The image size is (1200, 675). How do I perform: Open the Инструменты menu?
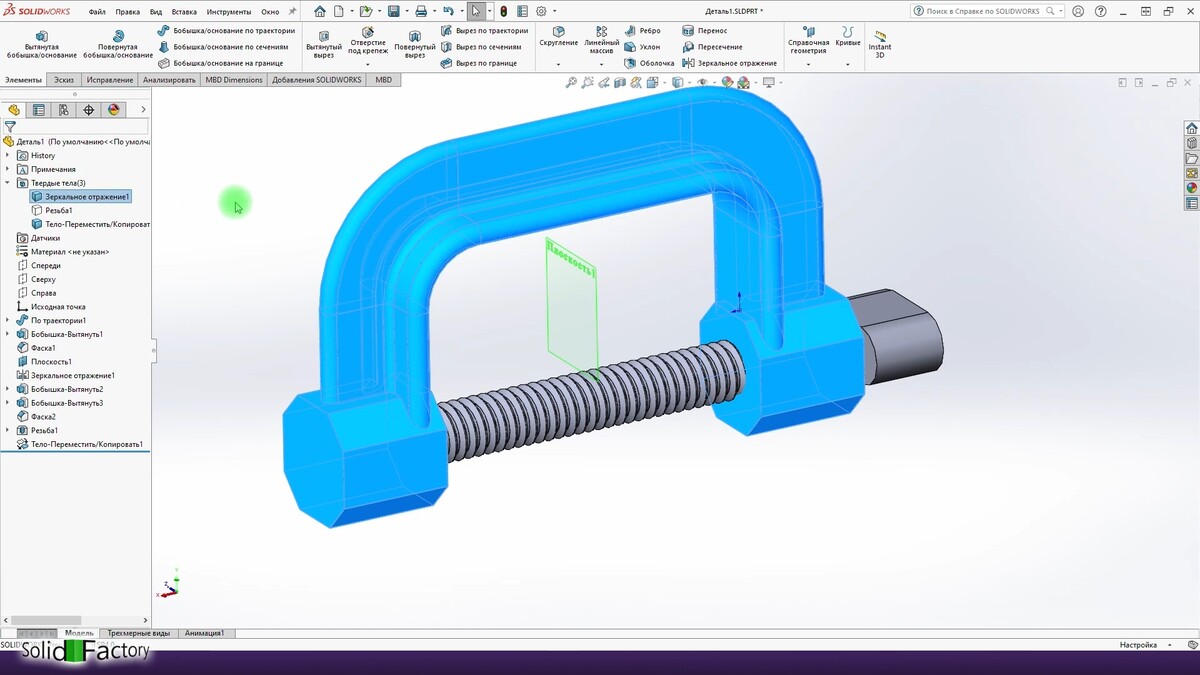[229, 12]
